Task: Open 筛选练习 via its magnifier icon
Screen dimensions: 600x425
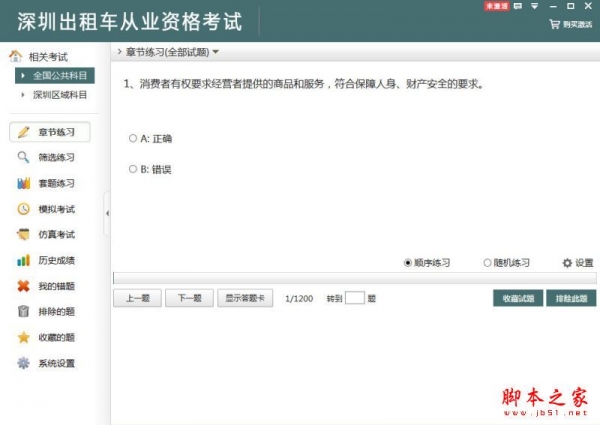Action: (x=23, y=157)
